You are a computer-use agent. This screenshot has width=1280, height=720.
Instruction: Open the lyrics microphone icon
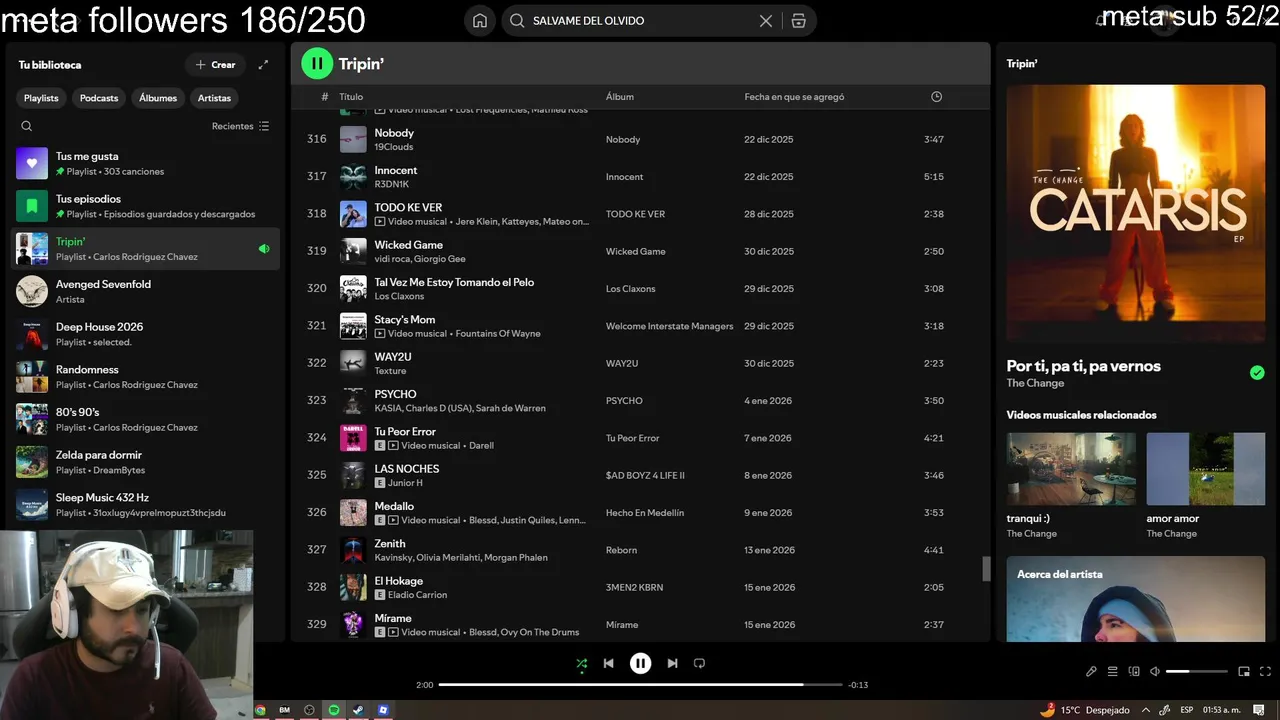[1091, 671]
